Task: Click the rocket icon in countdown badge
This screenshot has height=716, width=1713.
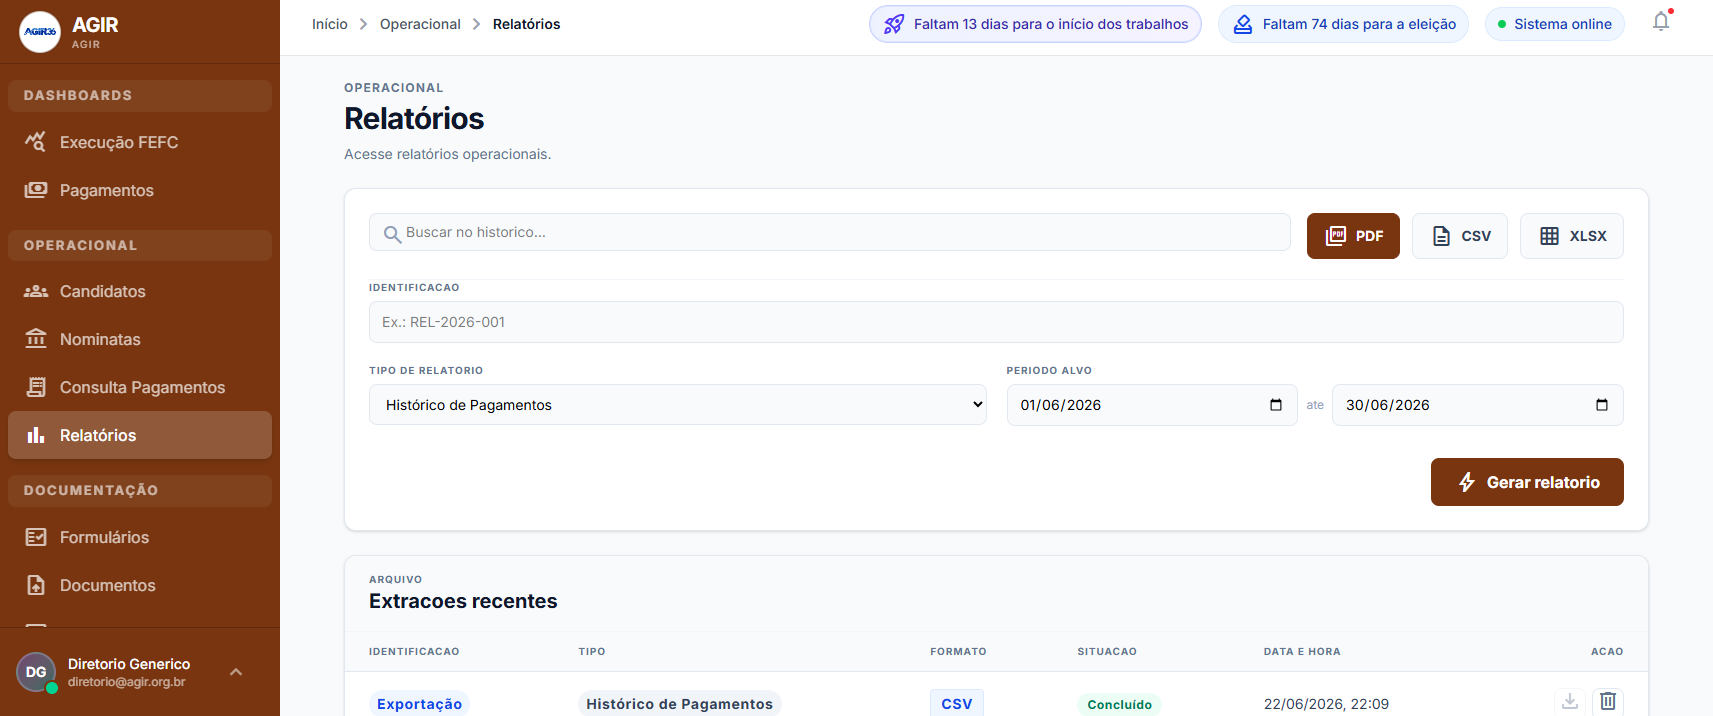Action: point(894,24)
